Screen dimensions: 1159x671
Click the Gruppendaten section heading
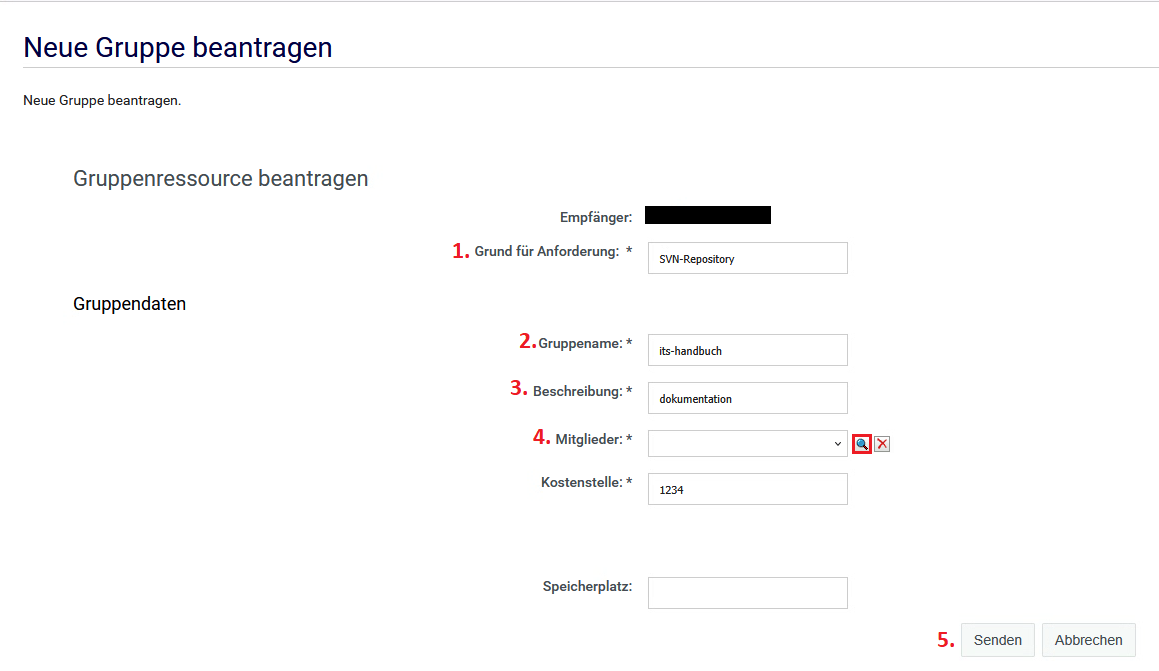pos(130,304)
